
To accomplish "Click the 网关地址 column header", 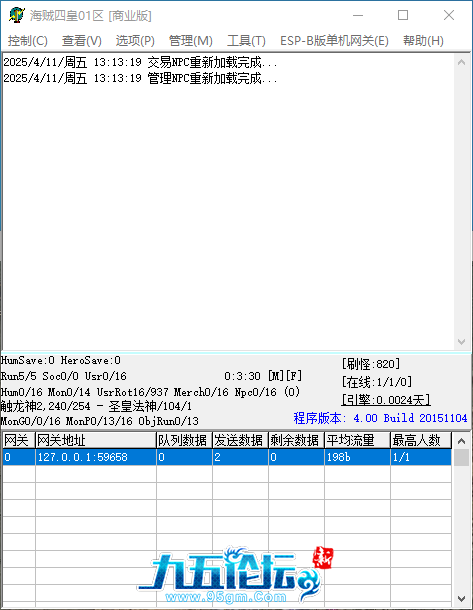I will pos(96,440).
